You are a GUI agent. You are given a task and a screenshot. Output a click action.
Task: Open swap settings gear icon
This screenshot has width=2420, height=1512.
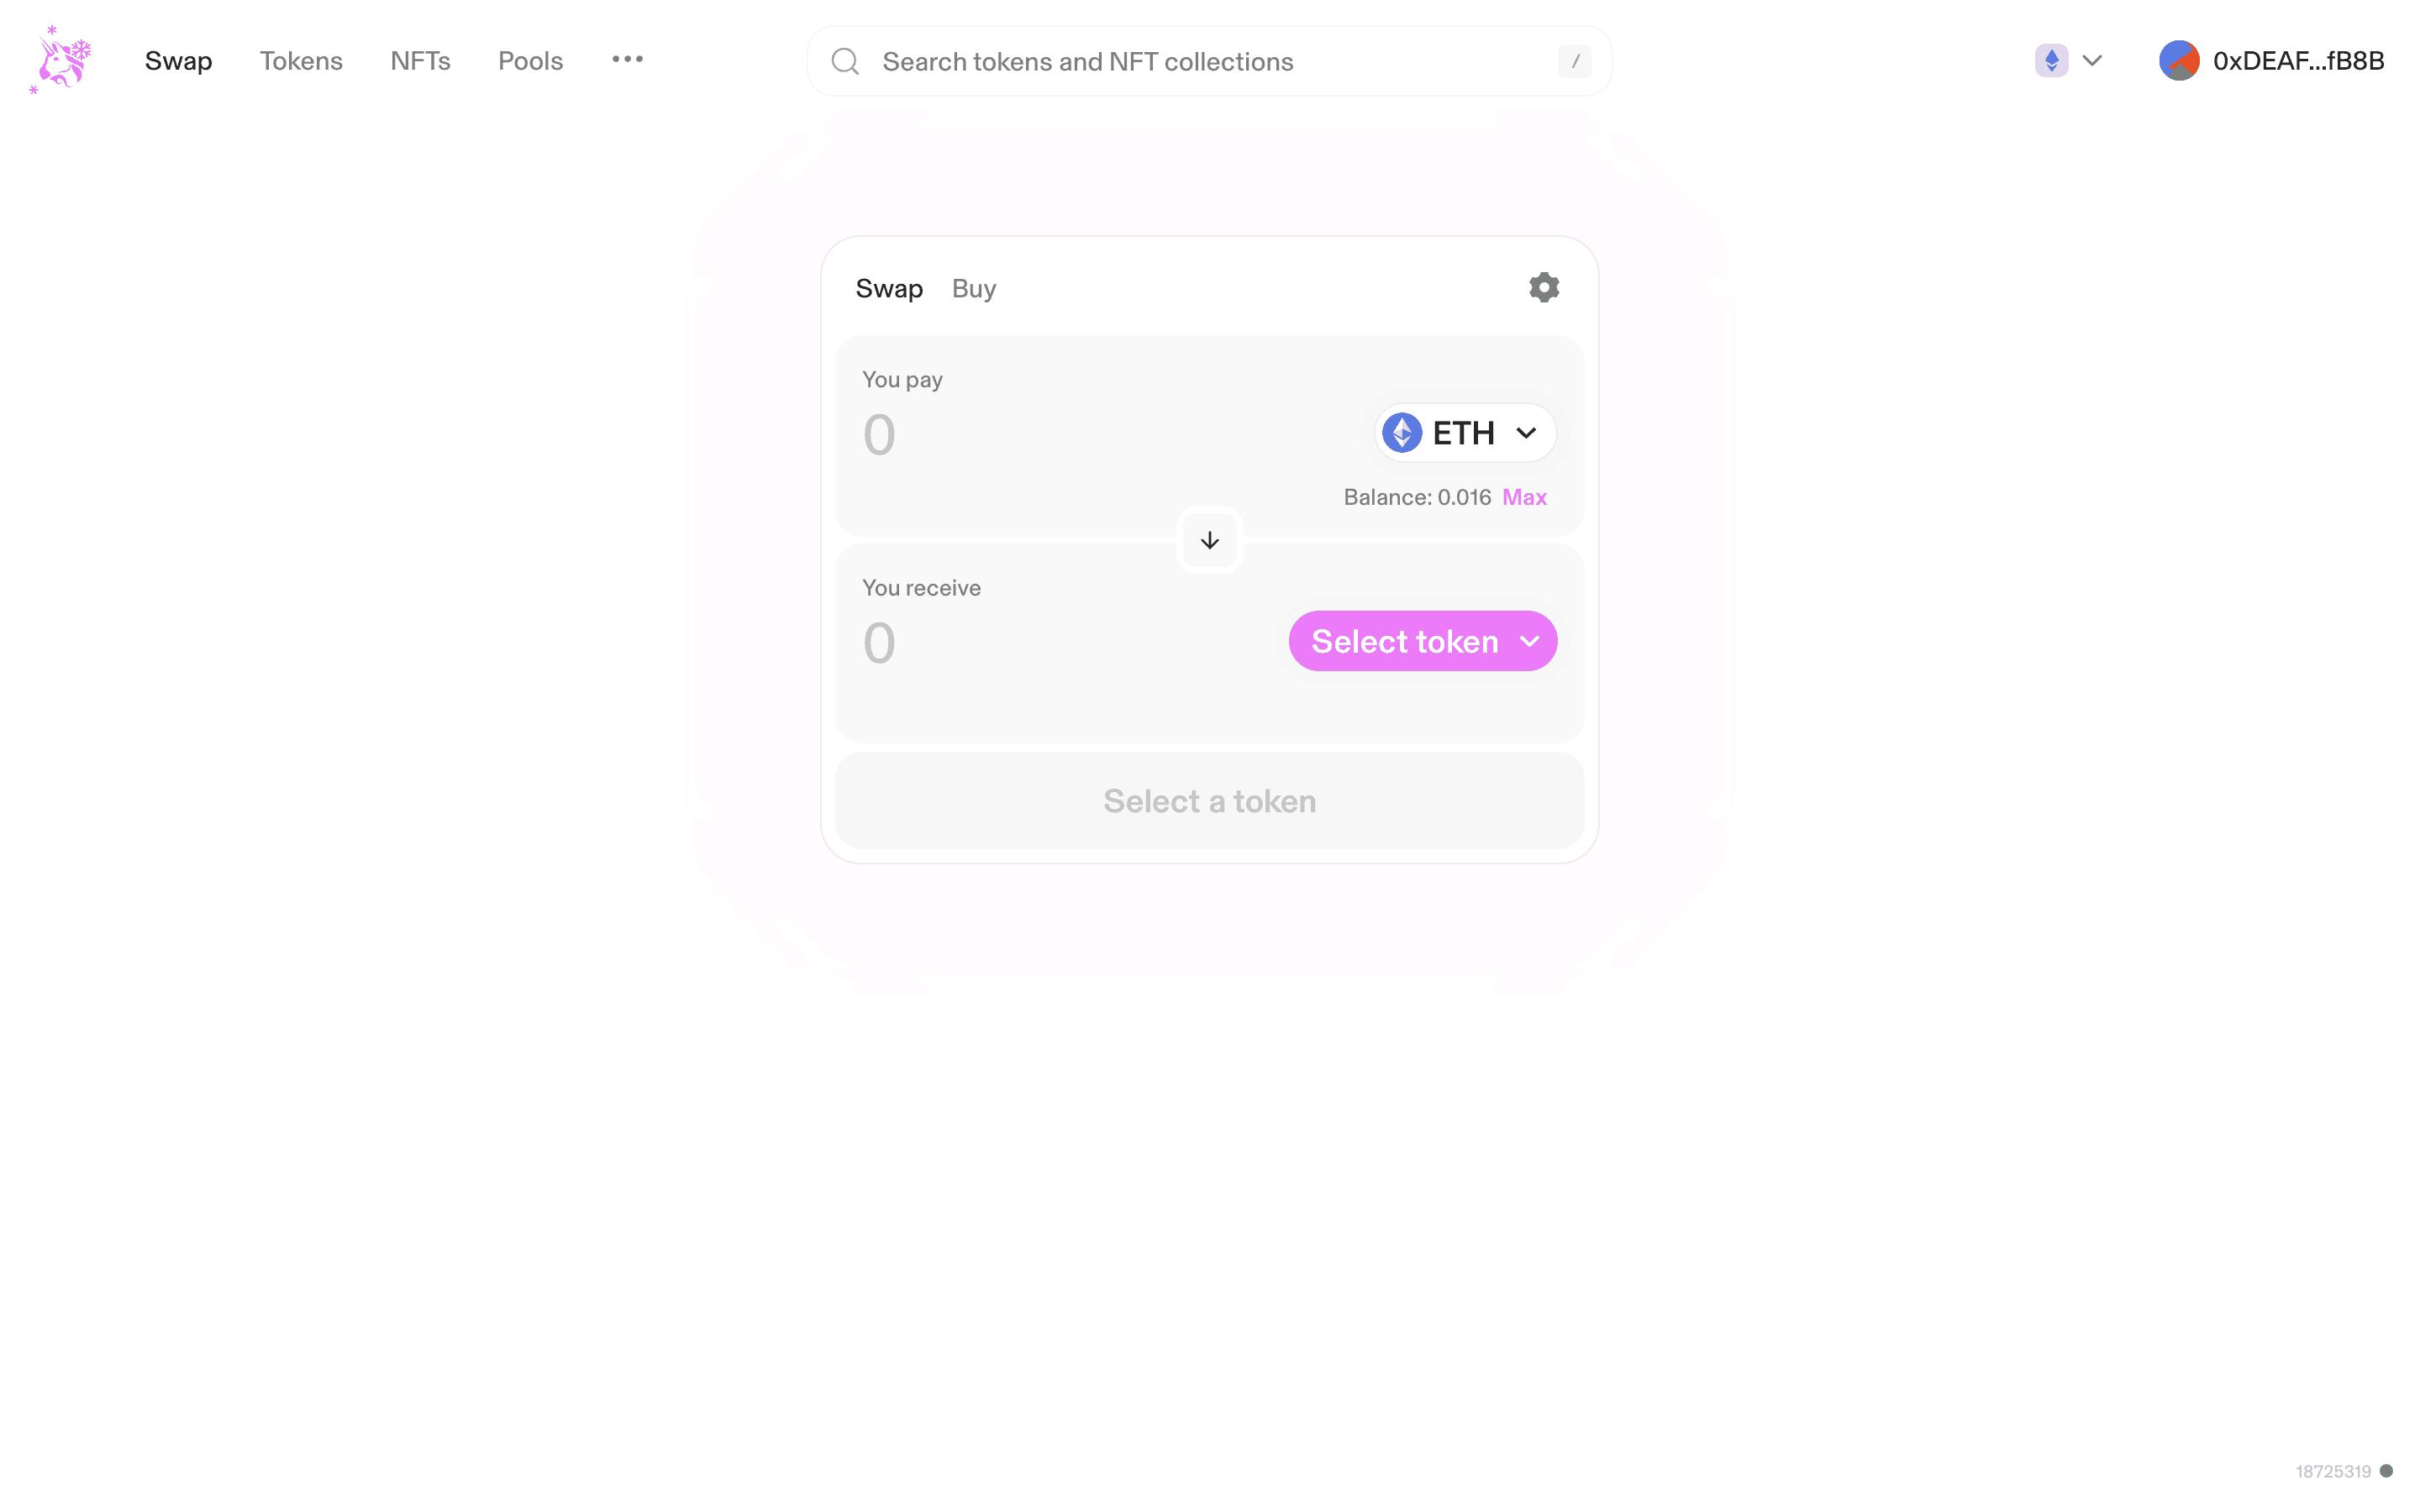pos(1544,288)
